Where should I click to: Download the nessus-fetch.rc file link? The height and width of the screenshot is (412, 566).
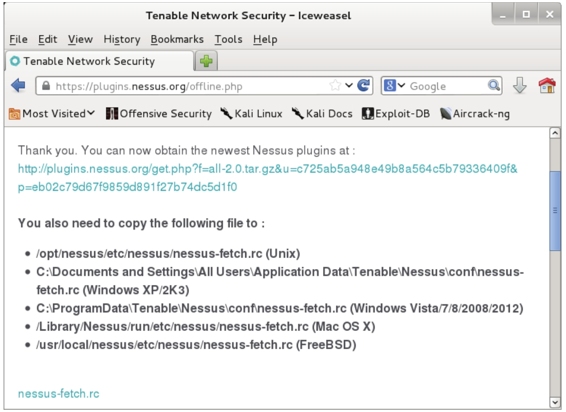click(58, 394)
